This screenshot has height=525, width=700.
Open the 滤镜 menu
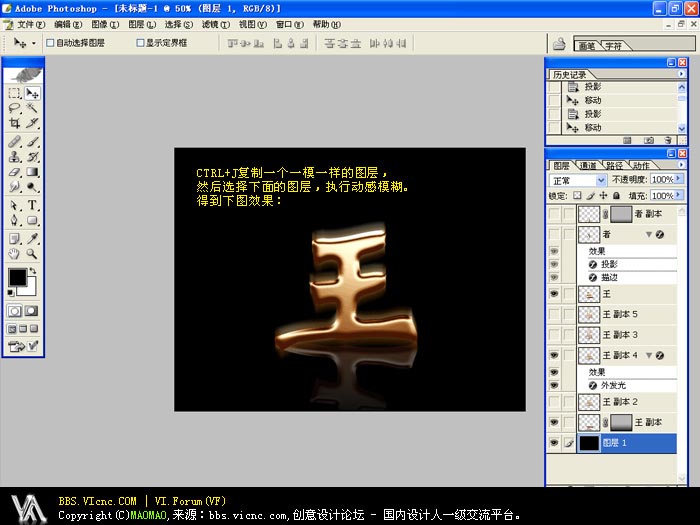209,24
